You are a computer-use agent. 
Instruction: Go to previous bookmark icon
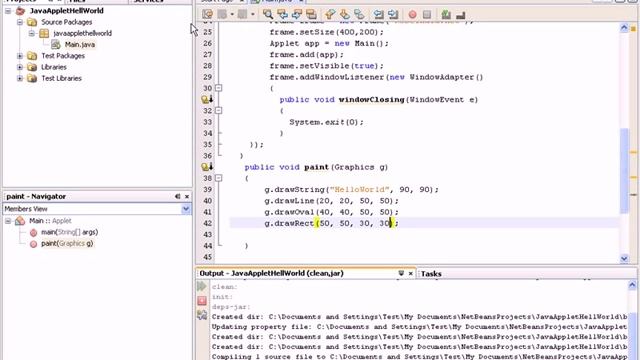pyautogui.click(x=330, y=15)
